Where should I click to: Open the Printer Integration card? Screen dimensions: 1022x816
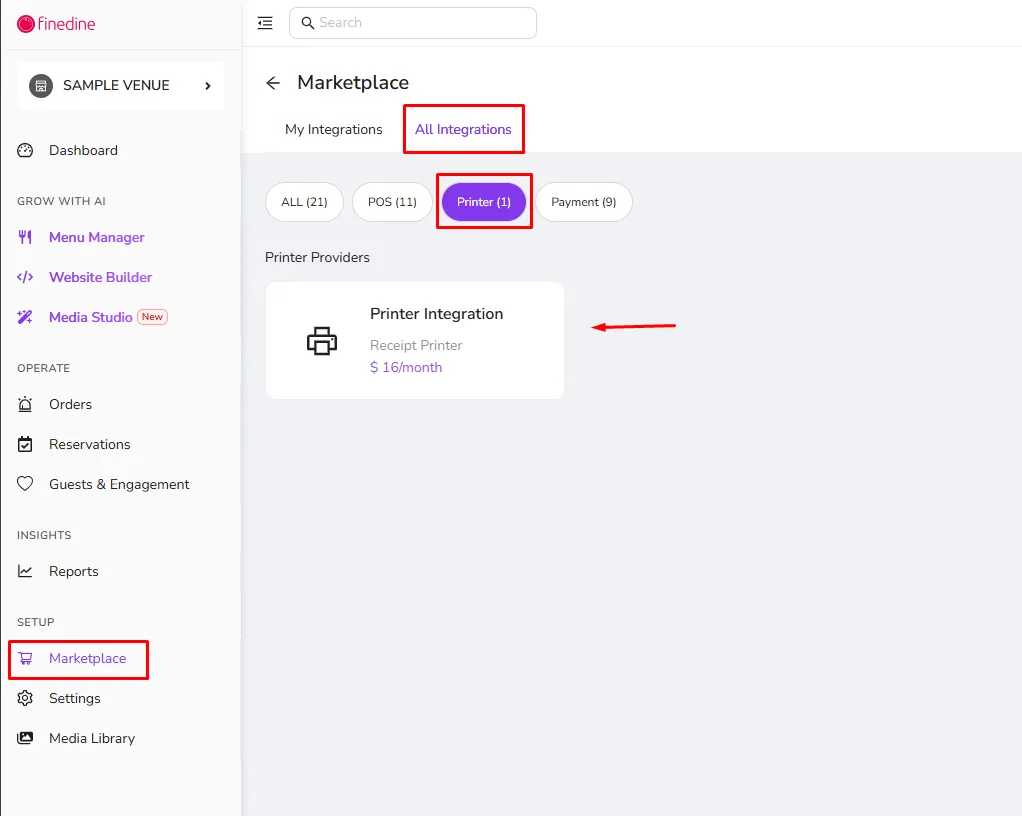pos(415,340)
